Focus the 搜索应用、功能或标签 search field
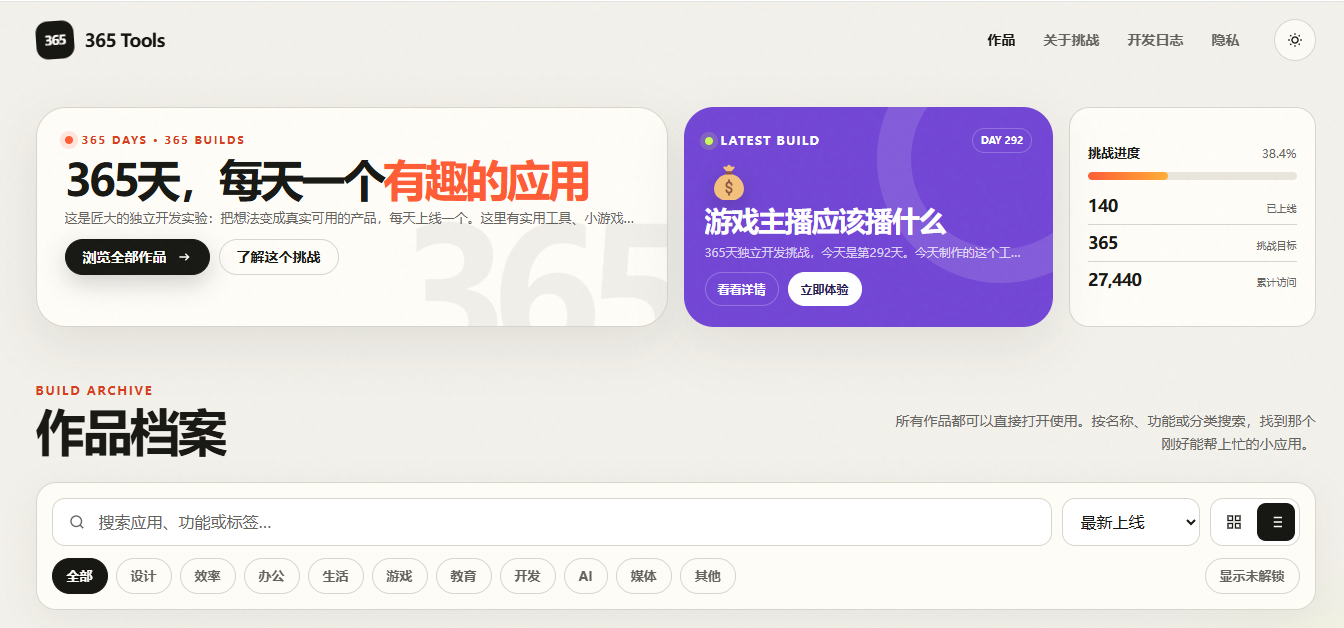 tap(552, 522)
